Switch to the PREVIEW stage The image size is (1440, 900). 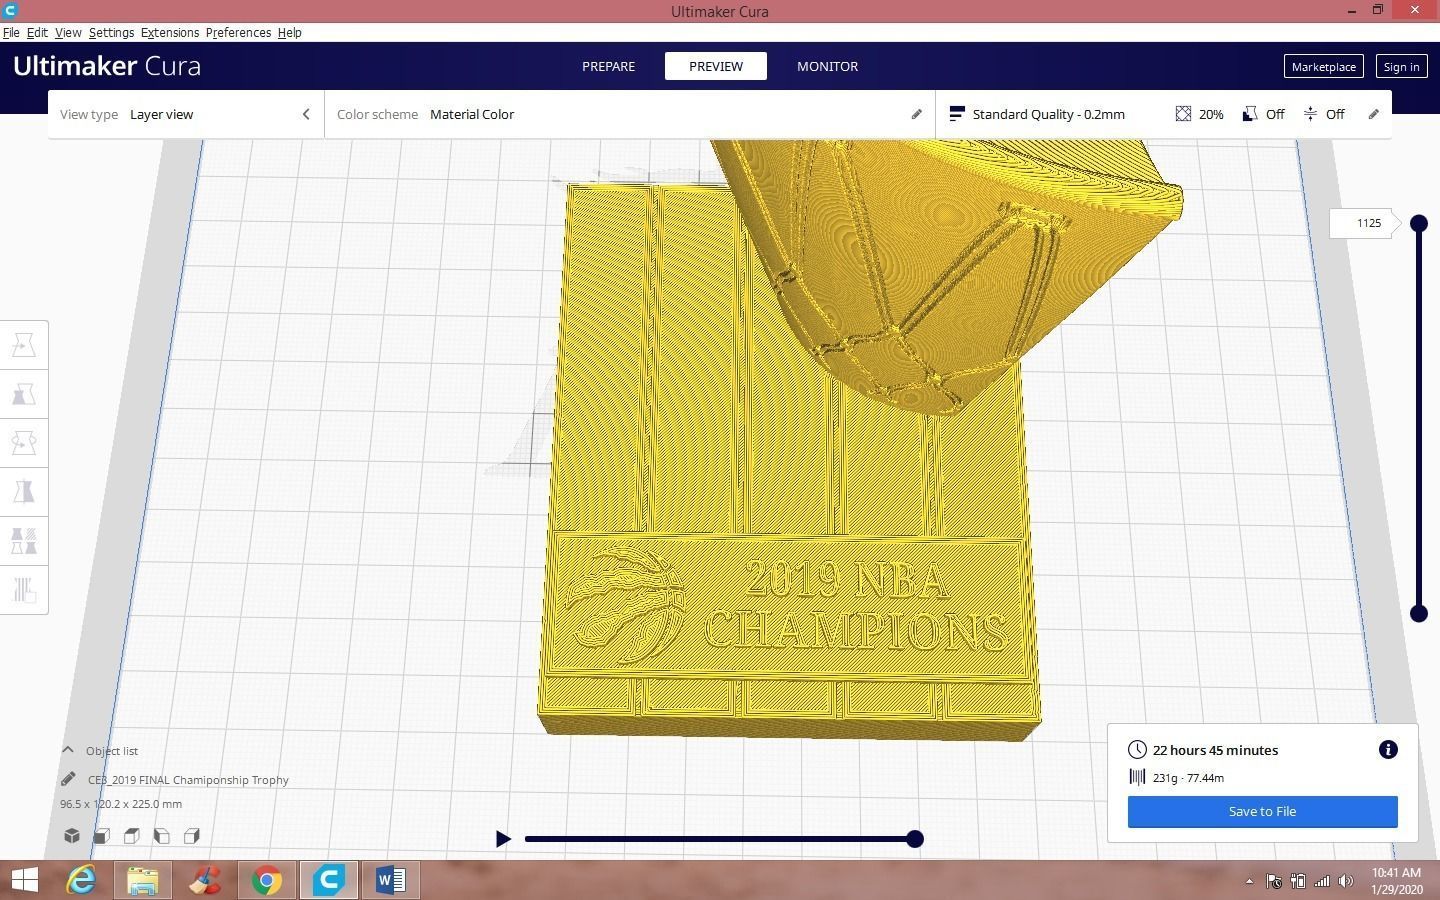[716, 66]
